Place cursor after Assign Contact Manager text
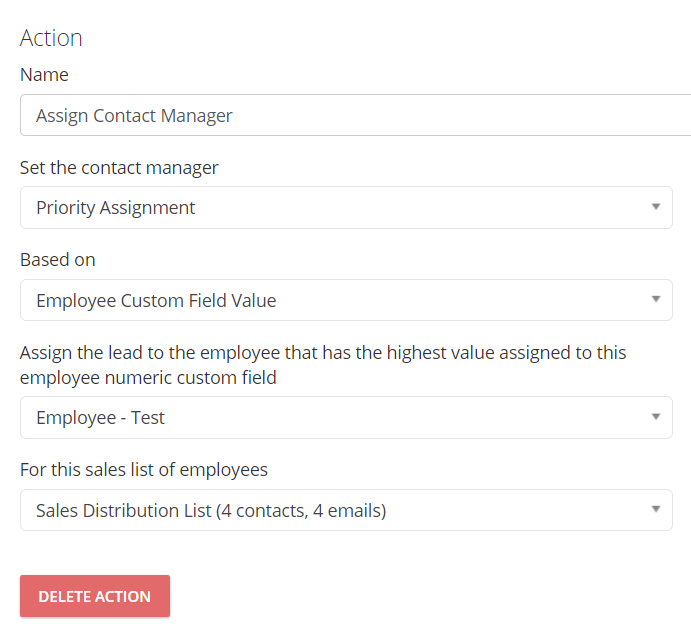 (x=233, y=115)
